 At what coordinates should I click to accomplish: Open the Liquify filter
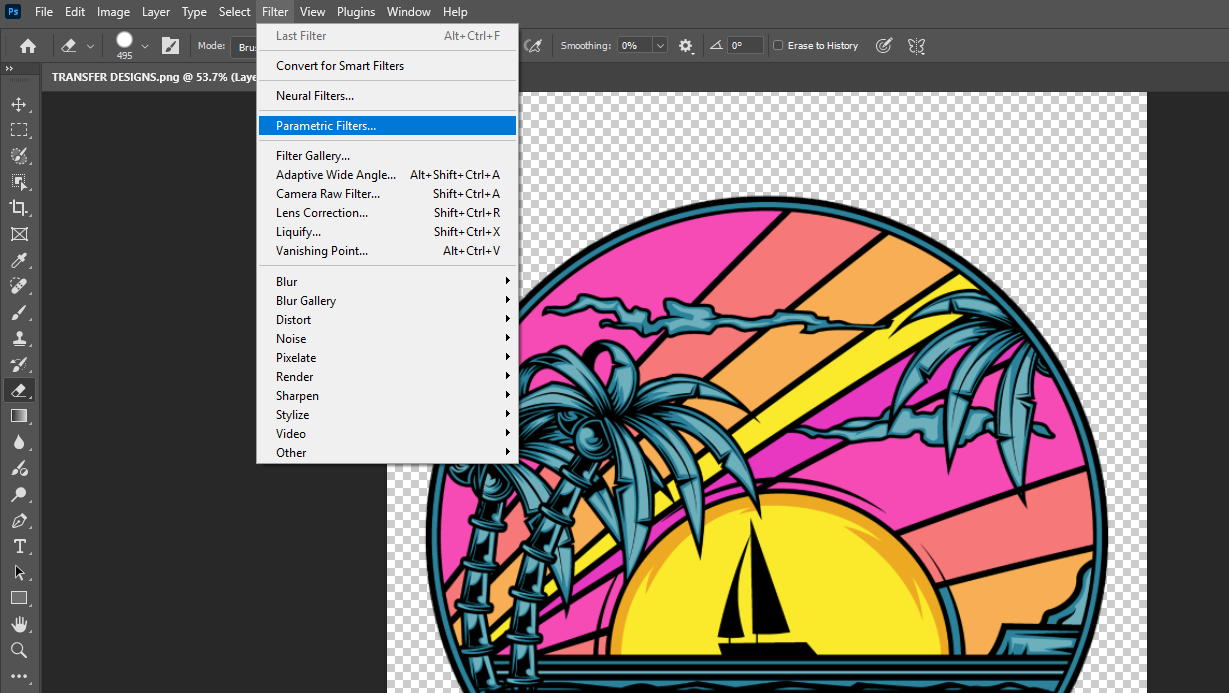(x=387, y=231)
